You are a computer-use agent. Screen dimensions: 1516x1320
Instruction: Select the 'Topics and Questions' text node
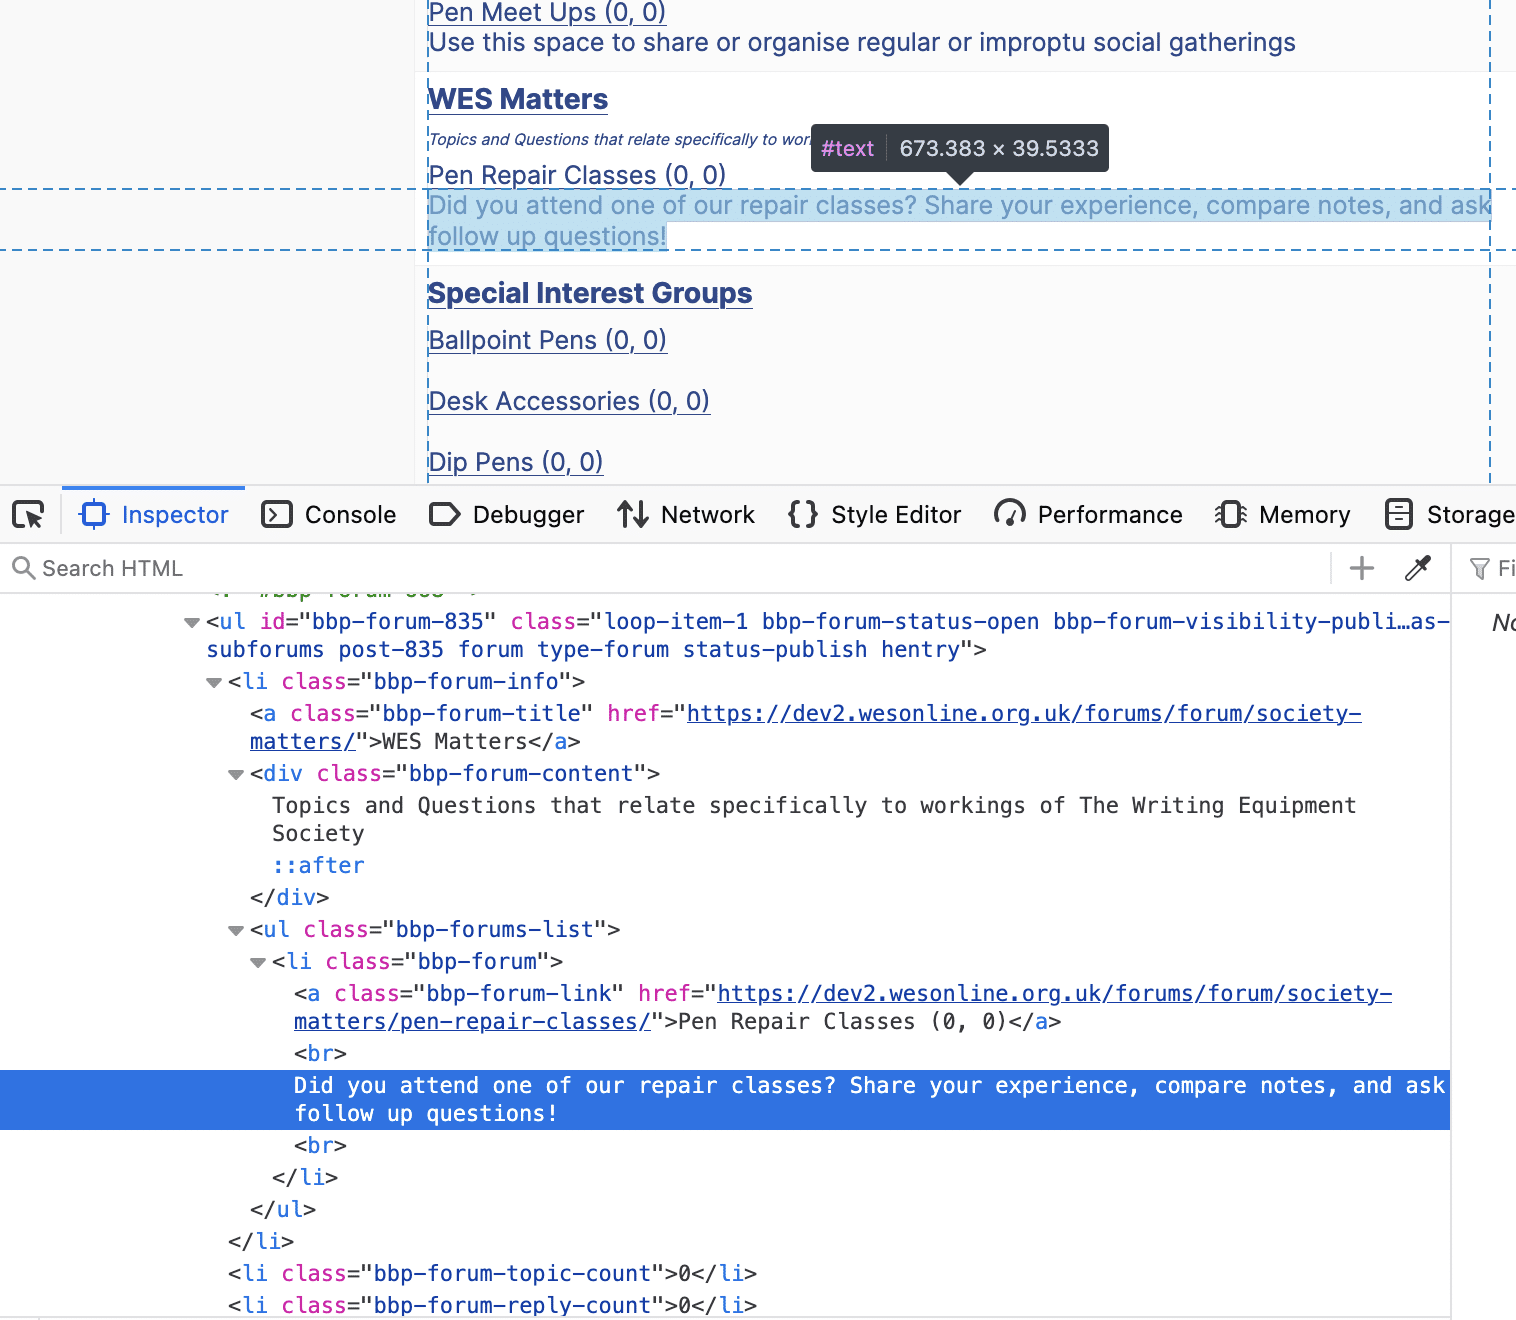(x=814, y=819)
